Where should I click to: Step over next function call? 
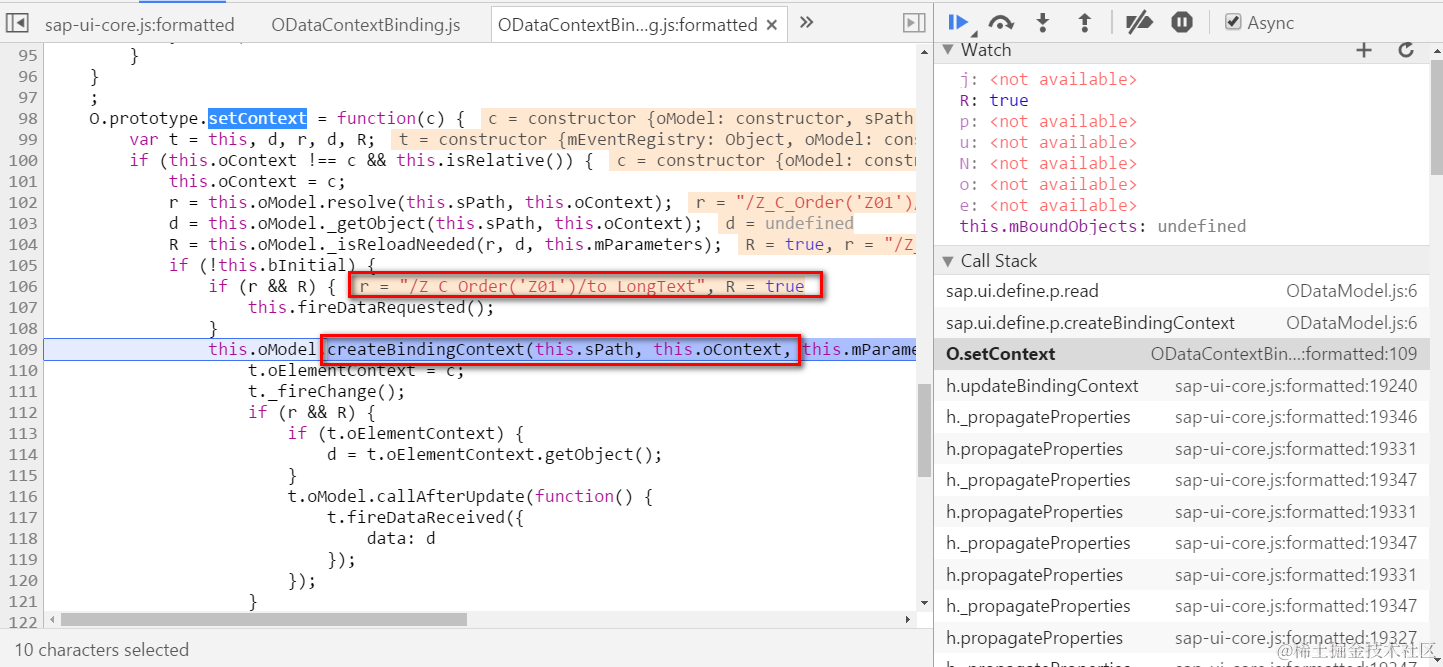click(1001, 22)
